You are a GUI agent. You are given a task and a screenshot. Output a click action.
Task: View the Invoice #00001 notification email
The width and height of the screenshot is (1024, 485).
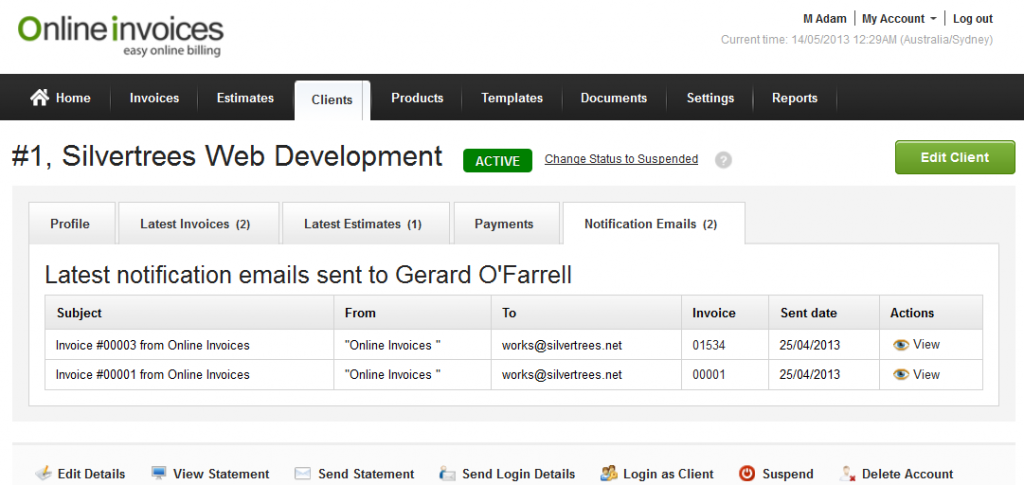coord(916,375)
